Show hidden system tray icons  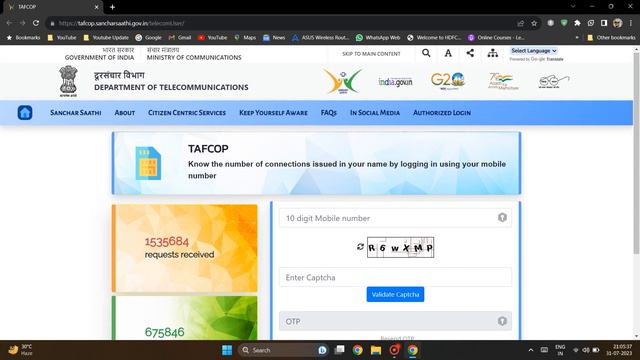[x=531, y=350]
